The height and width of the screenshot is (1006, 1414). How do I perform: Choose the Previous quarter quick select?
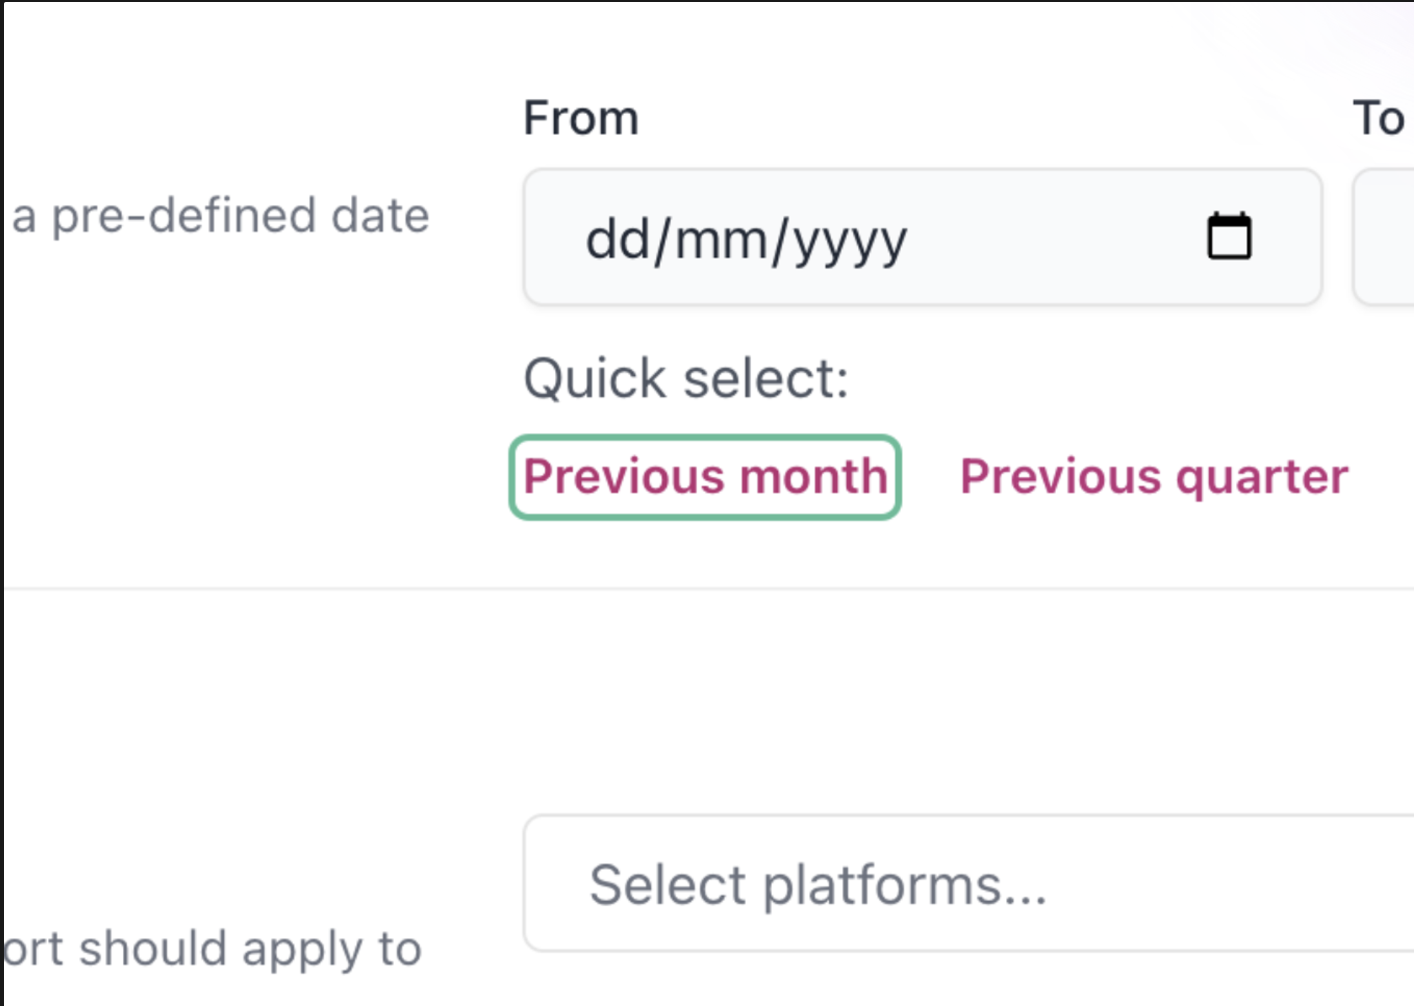tap(1154, 477)
